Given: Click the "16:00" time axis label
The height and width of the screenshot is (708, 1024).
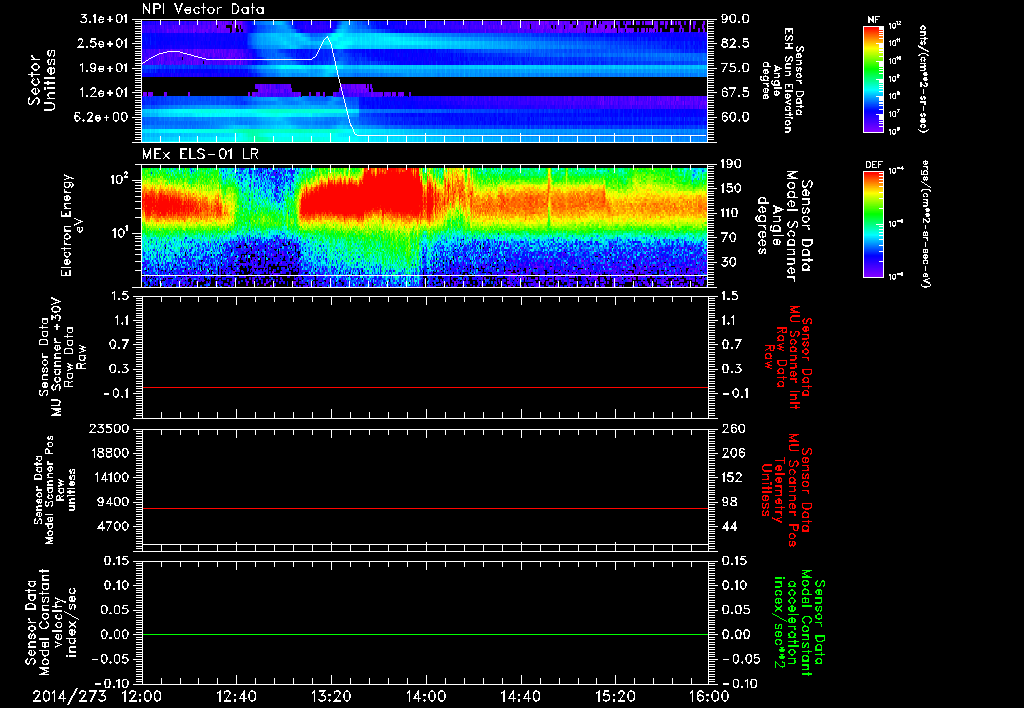Looking at the screenshot, I should point(709,697).
